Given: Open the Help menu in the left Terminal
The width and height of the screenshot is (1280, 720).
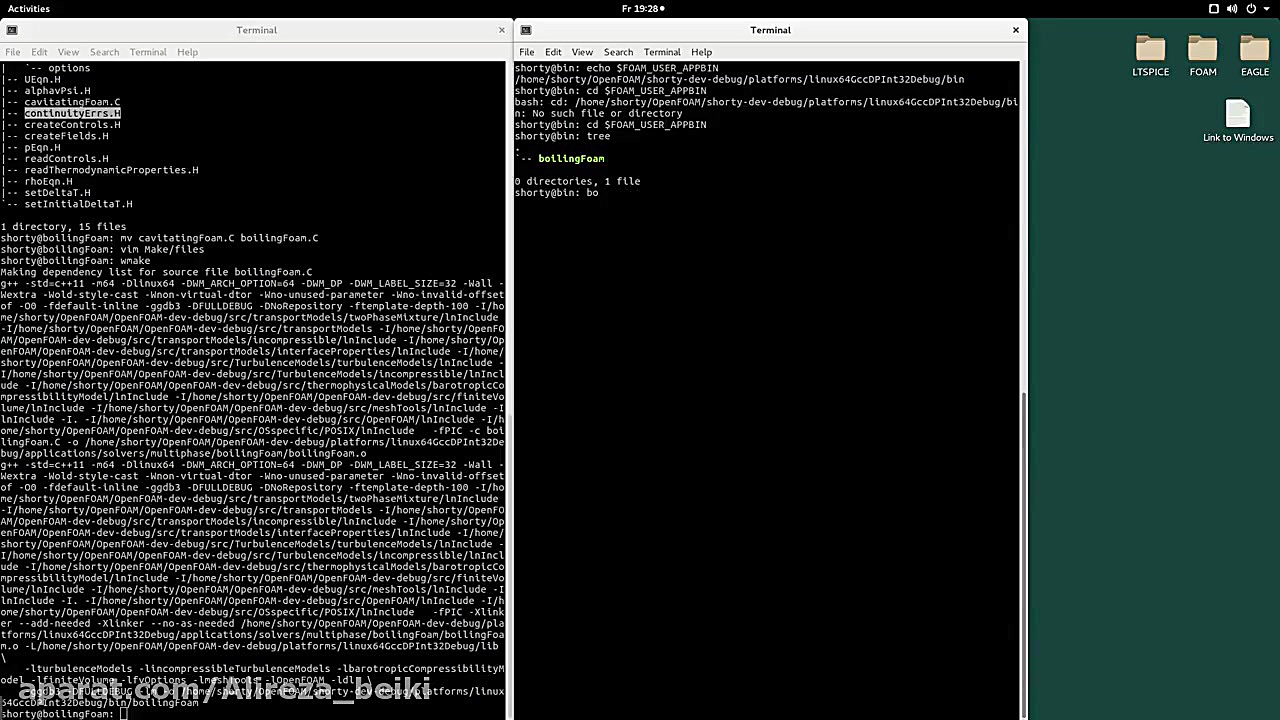Looking at the screenshot, I should [x=187, y=52].
